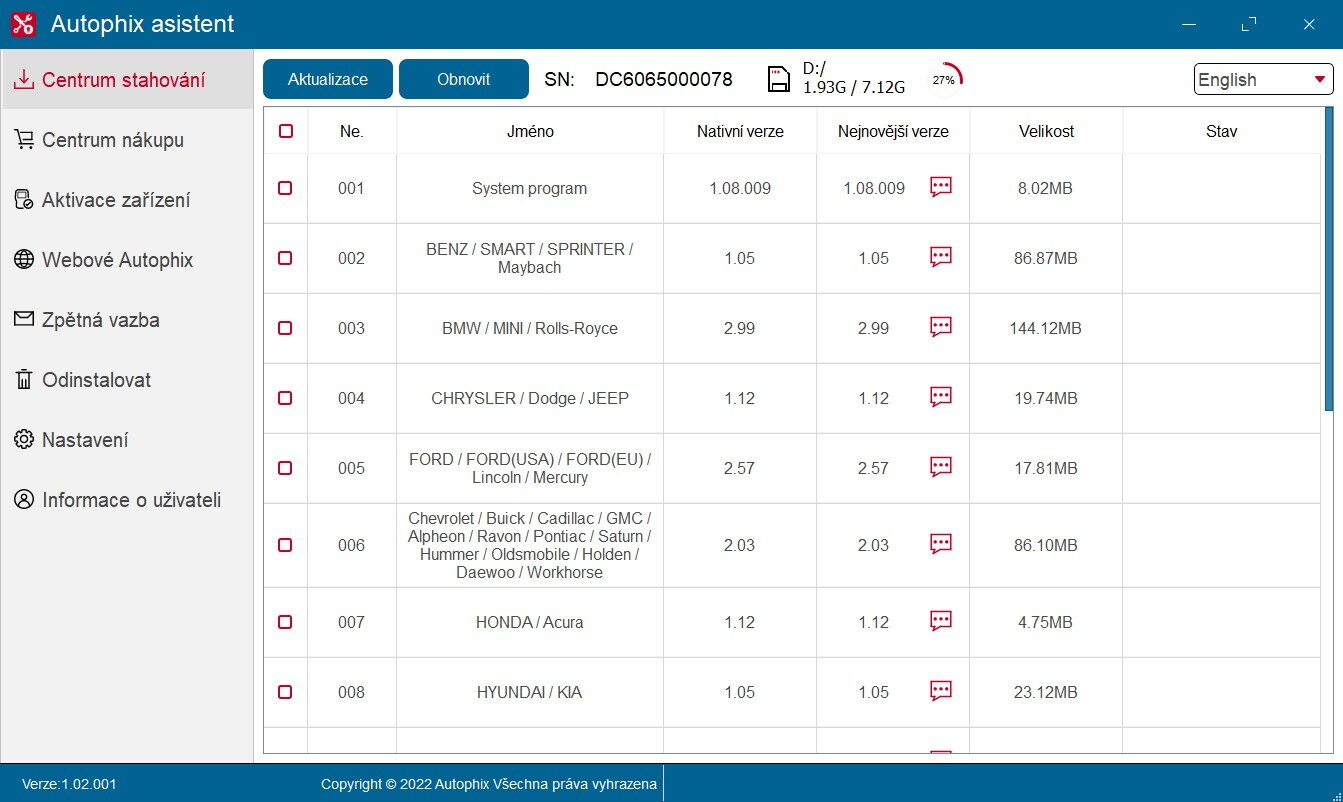
Task: Go to Centrum nákupu section
Action: [112, 140]
